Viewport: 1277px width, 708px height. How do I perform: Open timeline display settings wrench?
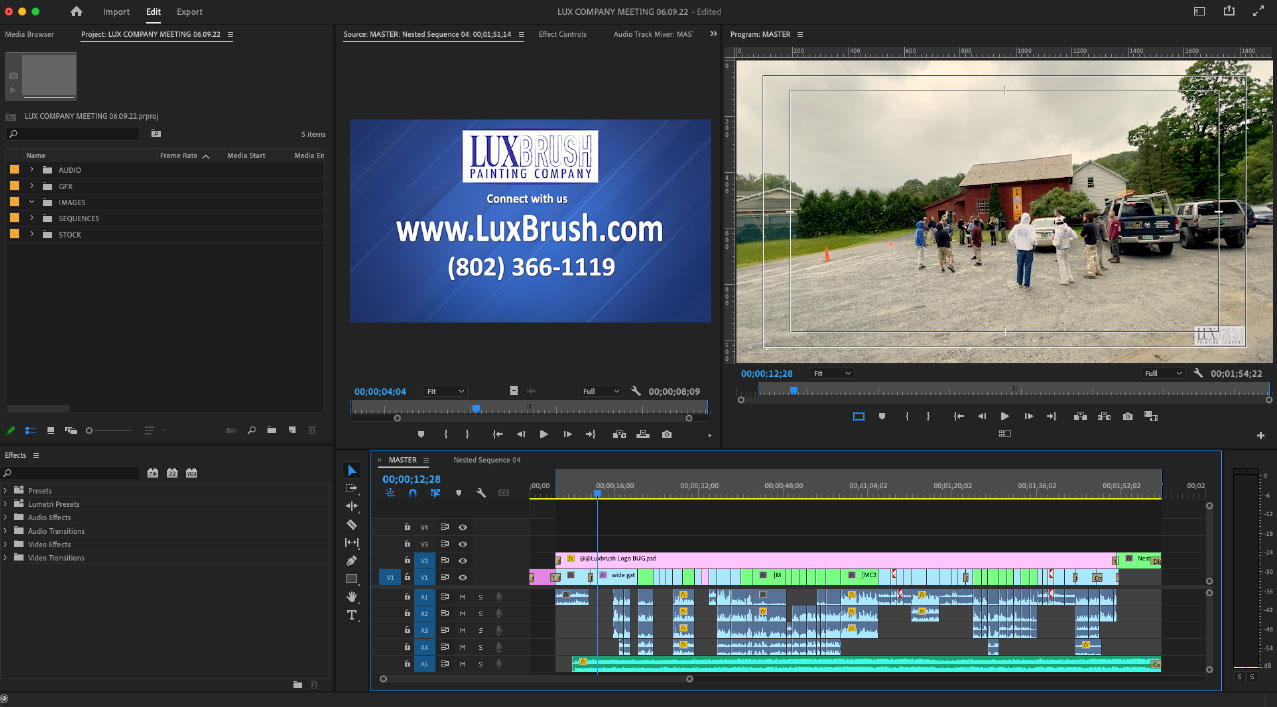481,493
